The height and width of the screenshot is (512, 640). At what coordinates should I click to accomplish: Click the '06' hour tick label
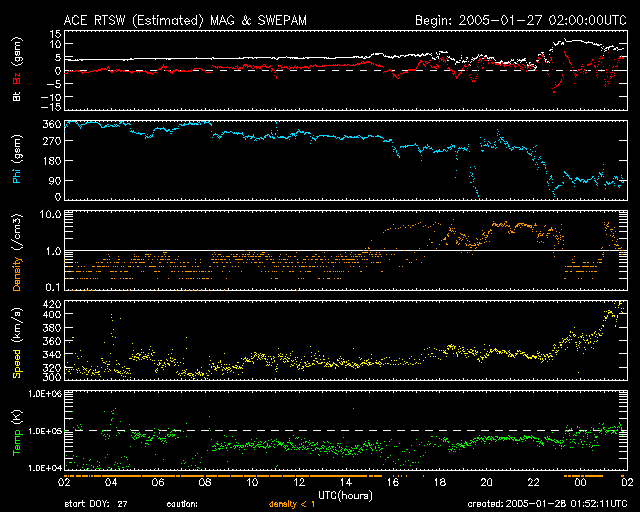coord(158,483)
